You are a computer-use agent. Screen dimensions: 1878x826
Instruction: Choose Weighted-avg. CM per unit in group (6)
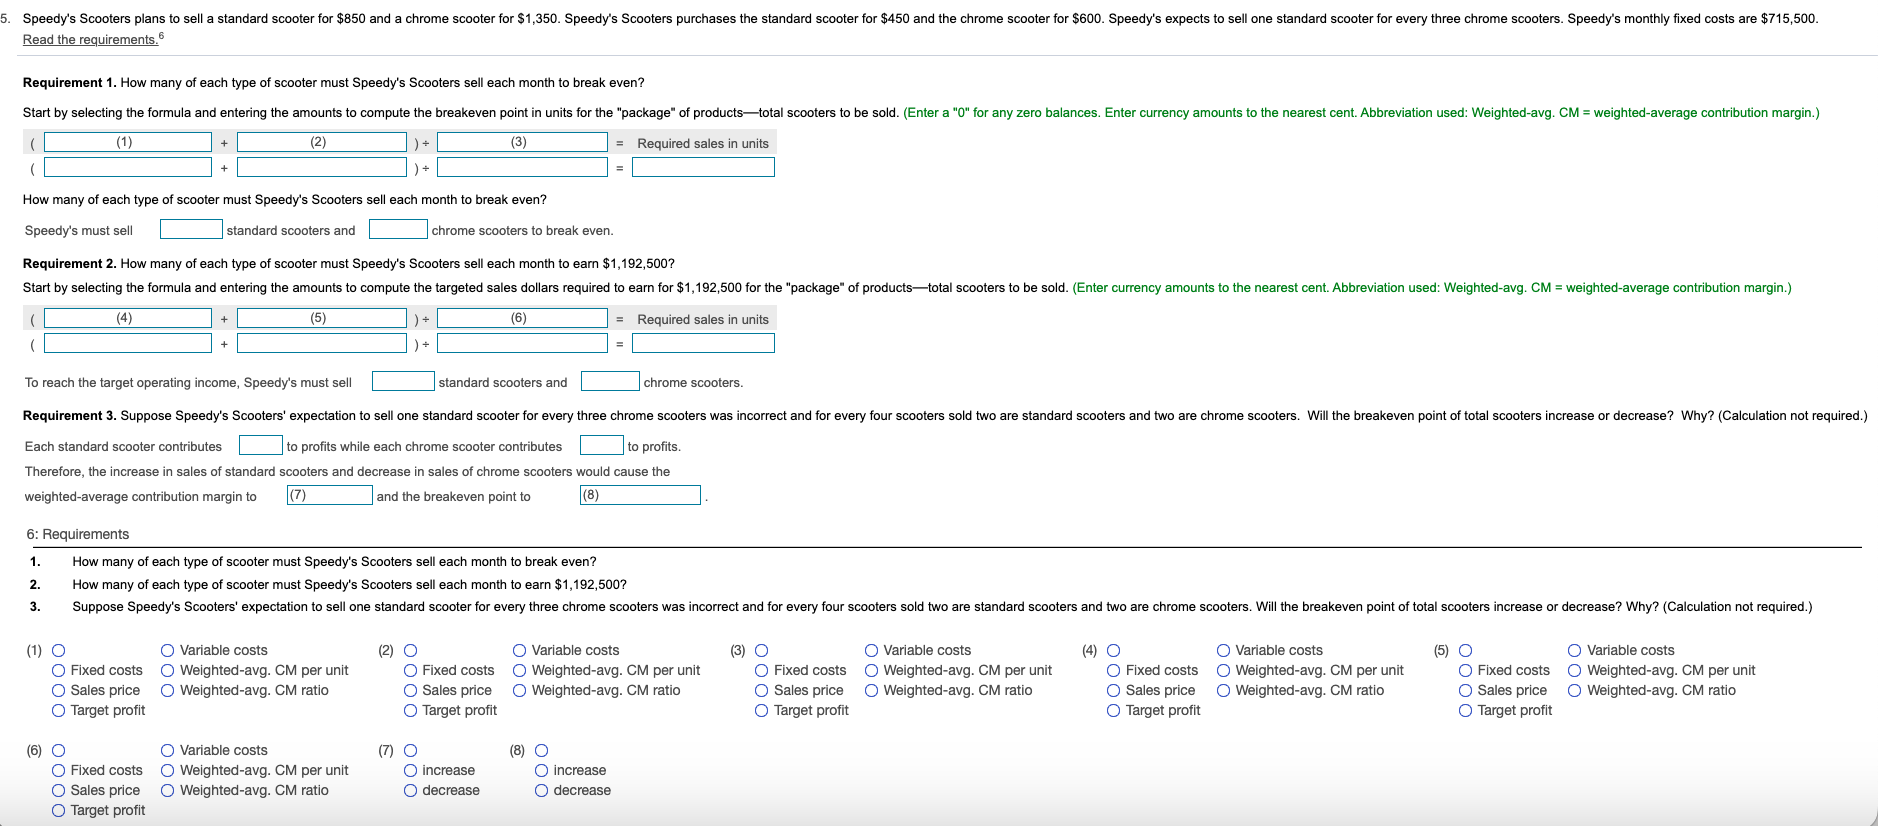(x=168, y=771)
